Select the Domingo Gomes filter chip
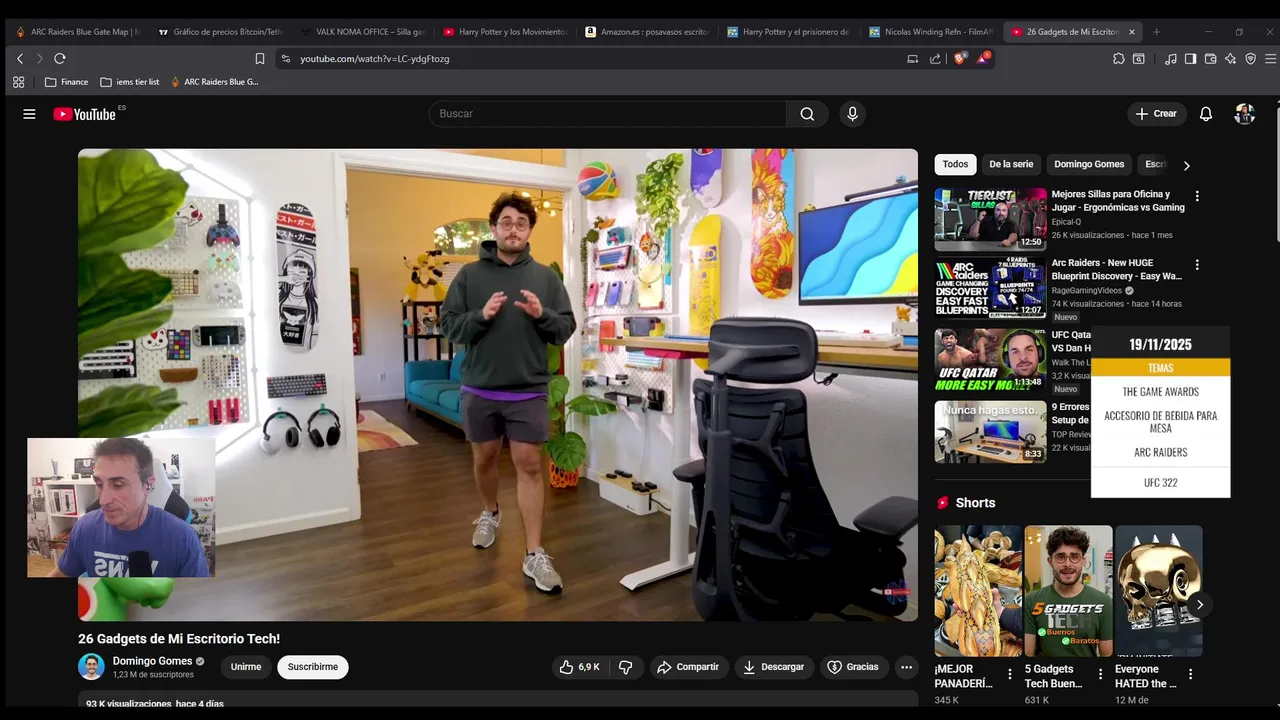Viewport: 1280px width, 720px height. (1089, 164)
